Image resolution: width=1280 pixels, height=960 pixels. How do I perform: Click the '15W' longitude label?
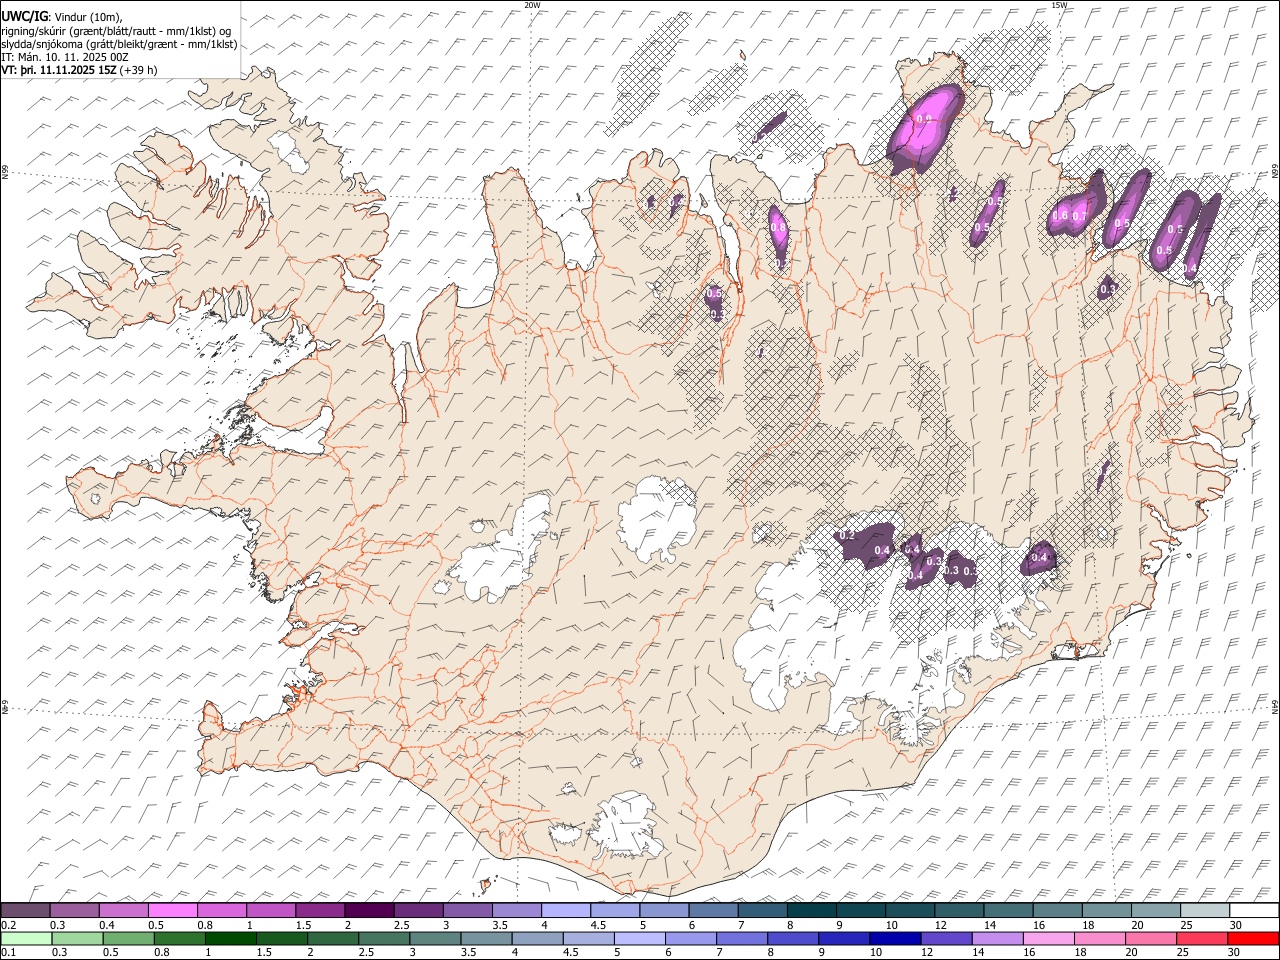(x=1059, y=5)
